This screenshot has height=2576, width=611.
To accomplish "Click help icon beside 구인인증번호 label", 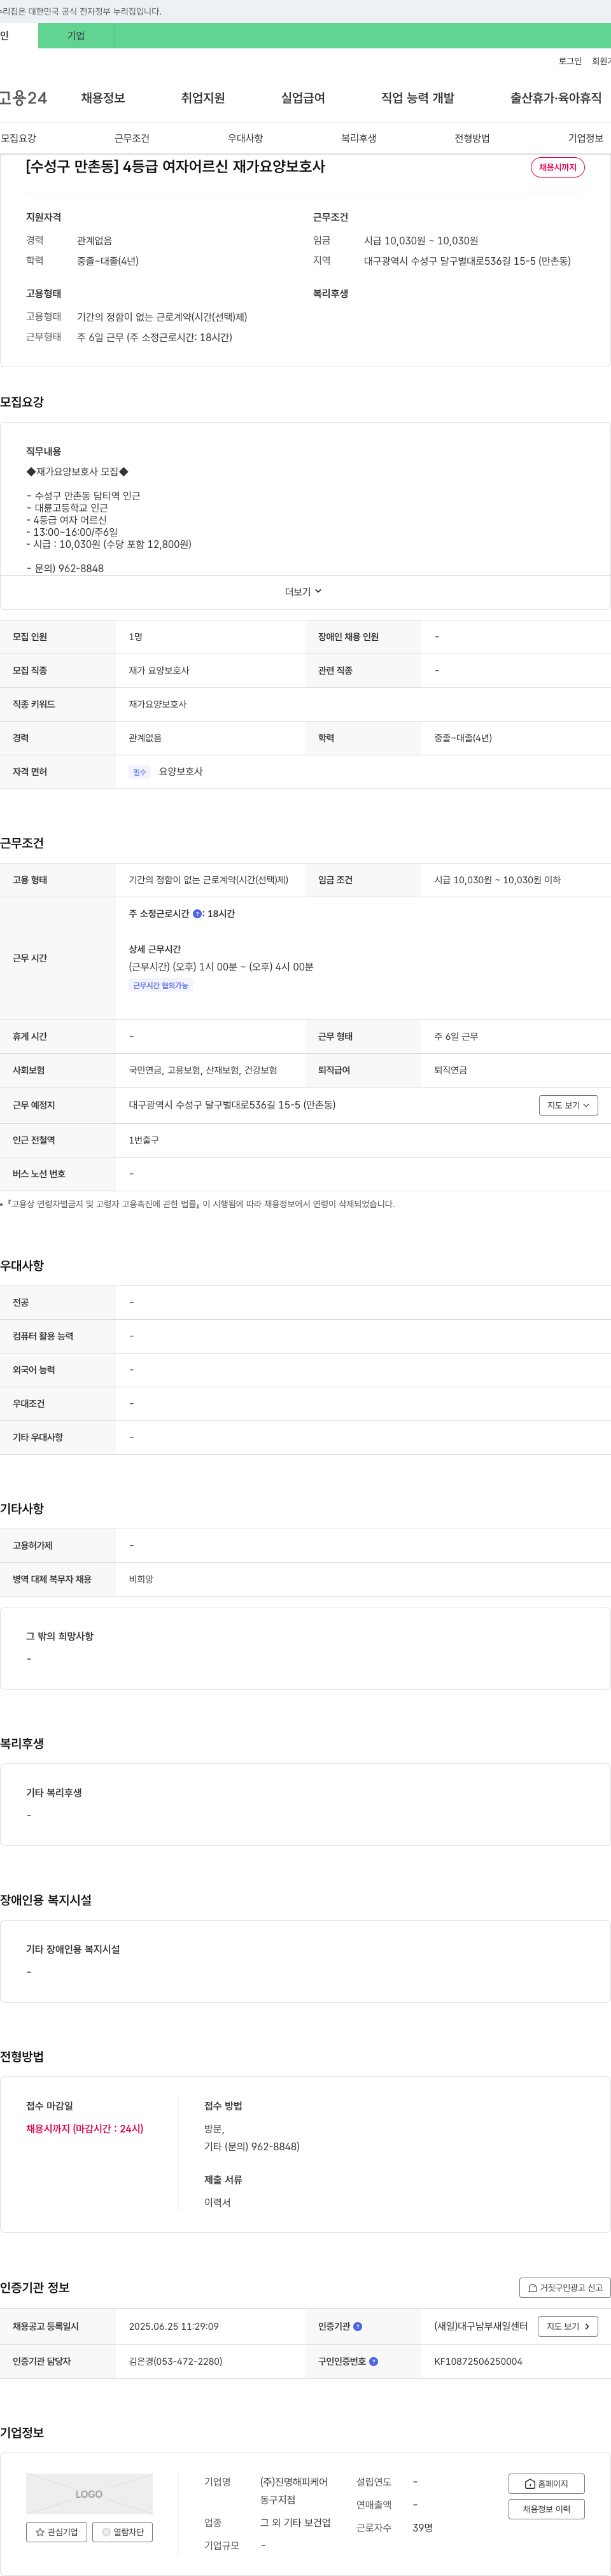I will coord(374,2361).
